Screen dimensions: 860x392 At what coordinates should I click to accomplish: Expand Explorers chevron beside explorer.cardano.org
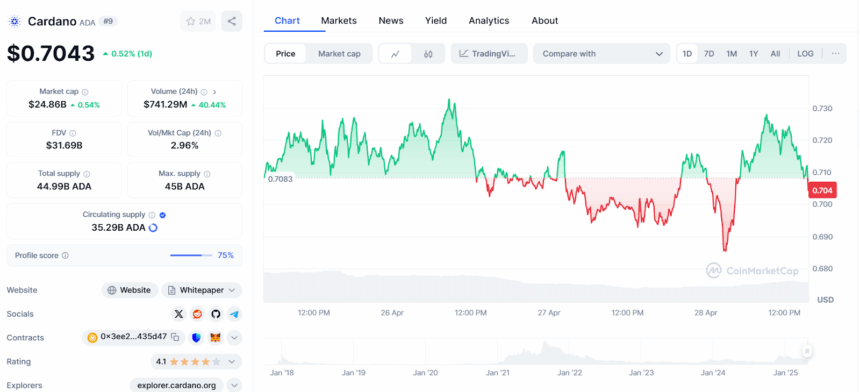tap(234, 385)
